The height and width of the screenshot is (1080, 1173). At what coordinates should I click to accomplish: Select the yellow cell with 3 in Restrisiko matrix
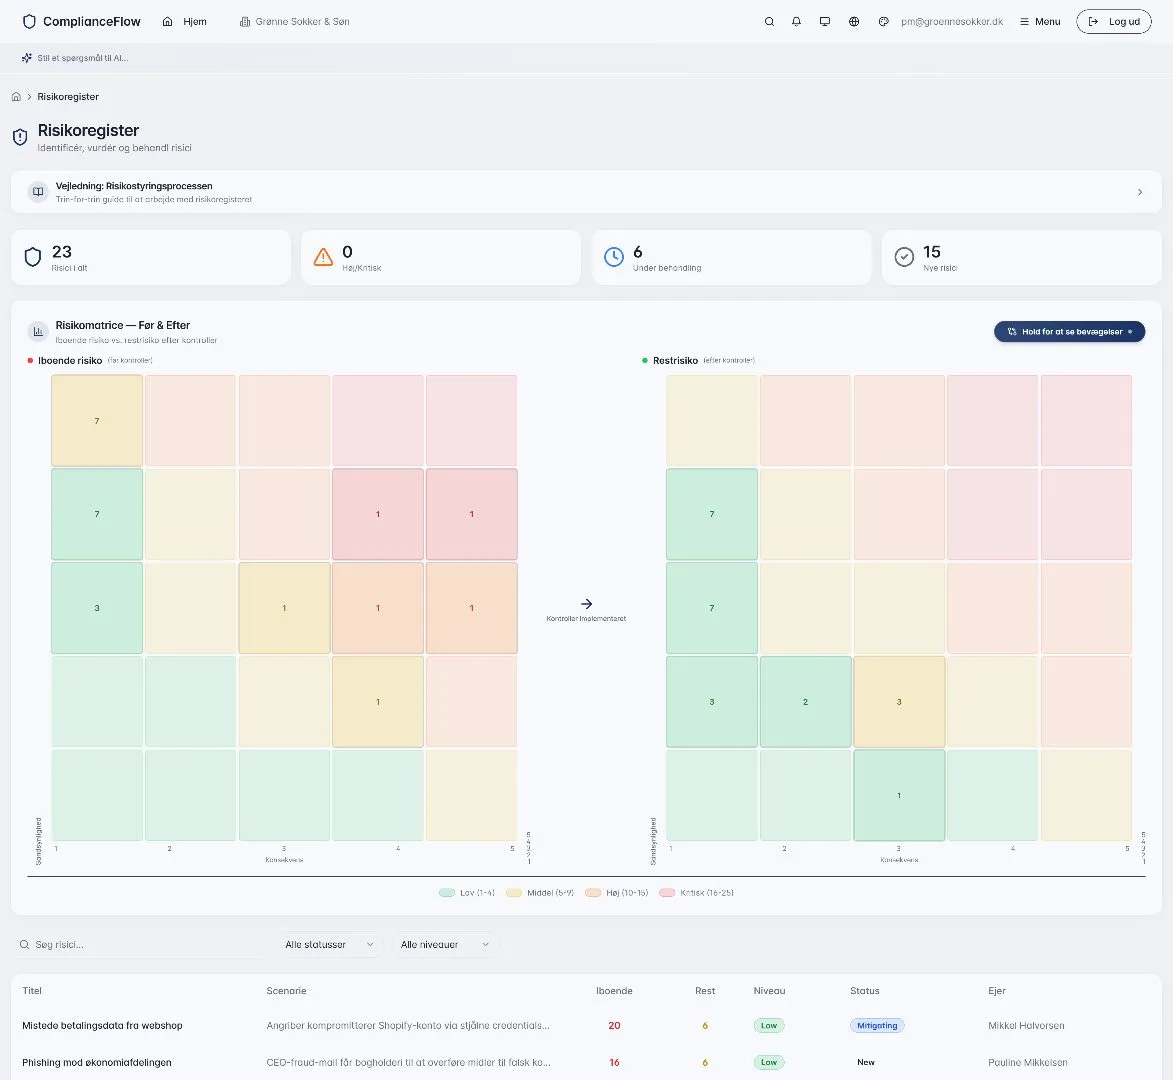click(x=899, y=702)
